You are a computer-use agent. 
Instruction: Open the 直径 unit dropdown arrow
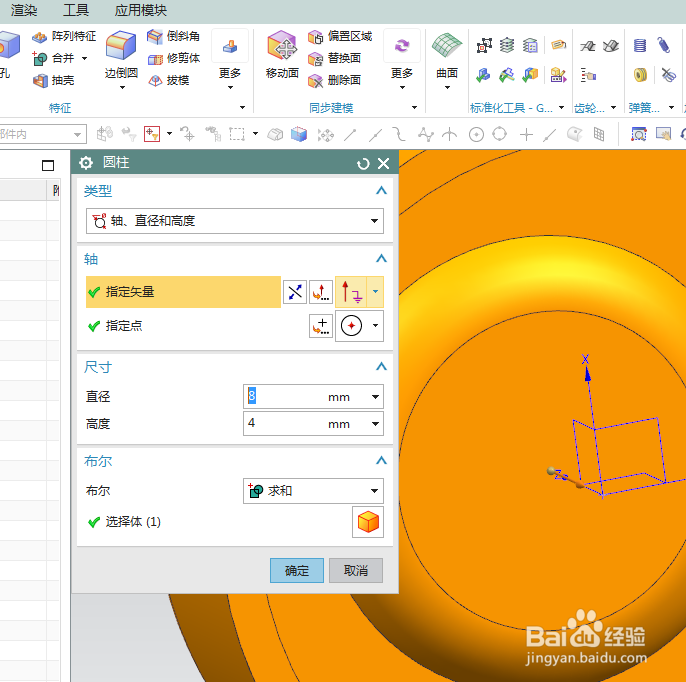(x=375, y=397)
